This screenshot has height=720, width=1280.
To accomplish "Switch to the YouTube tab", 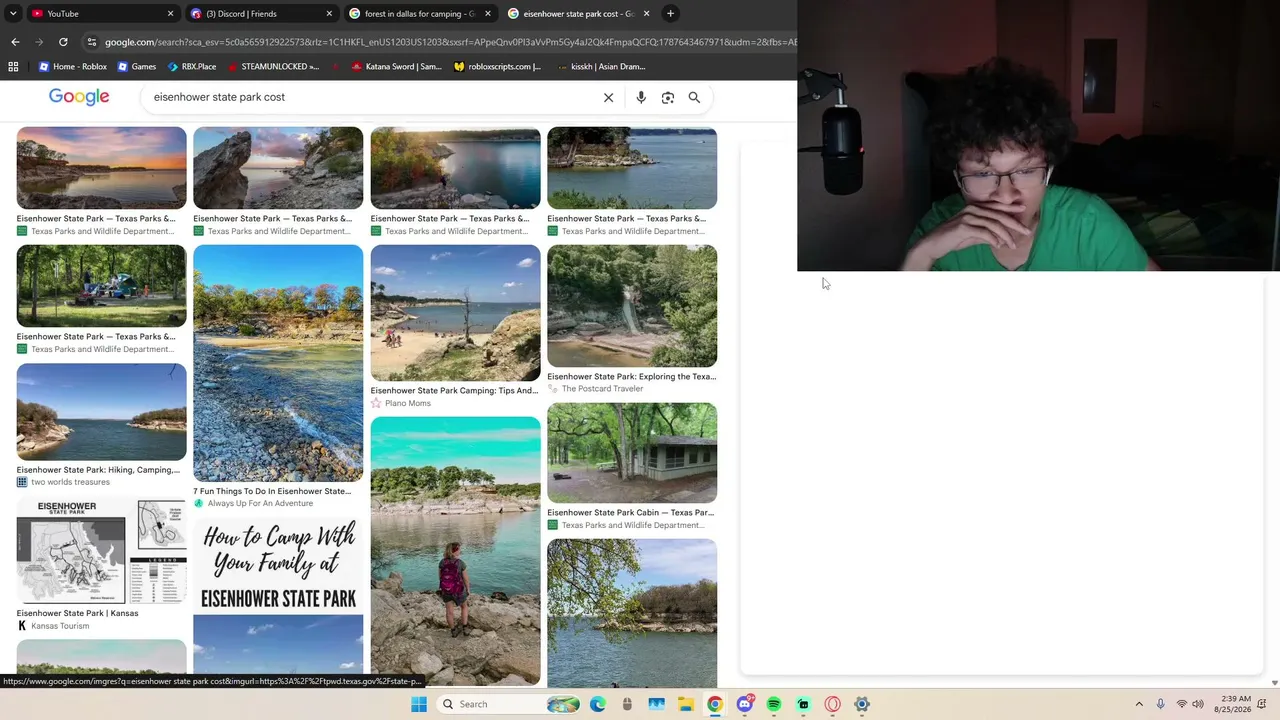I will coord(101,14).
